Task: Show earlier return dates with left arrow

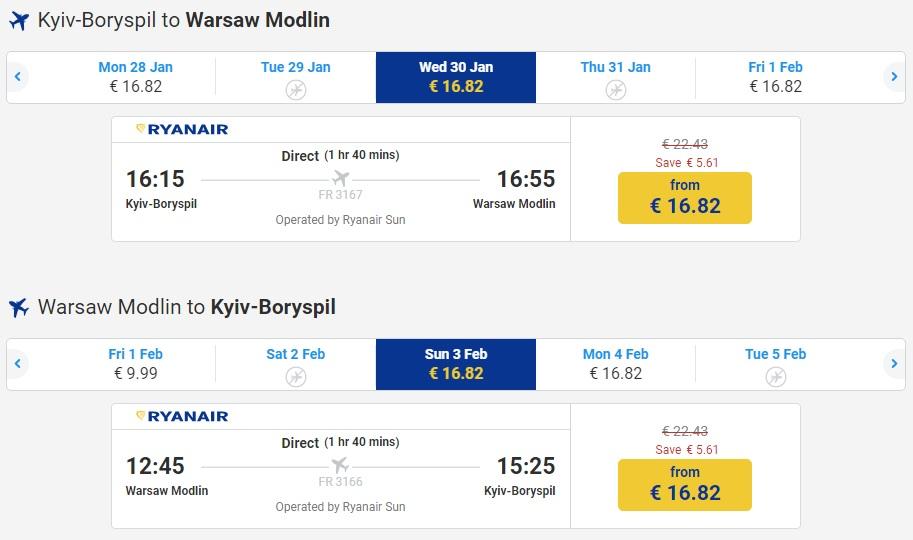Action: 18,364
